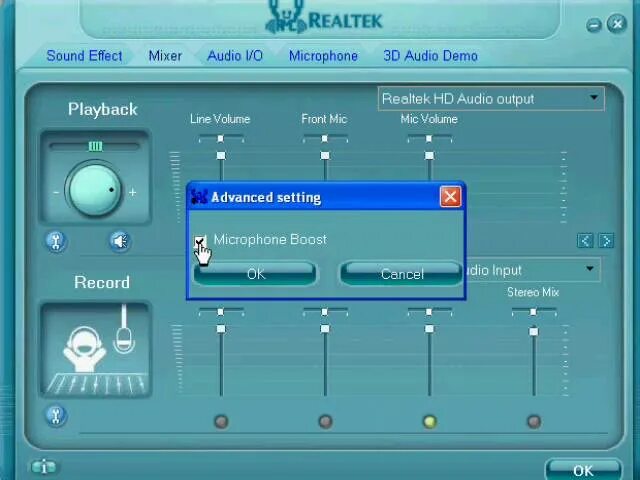
Task: Click the Playback balance slider above the knob
Action: point(95,146)
